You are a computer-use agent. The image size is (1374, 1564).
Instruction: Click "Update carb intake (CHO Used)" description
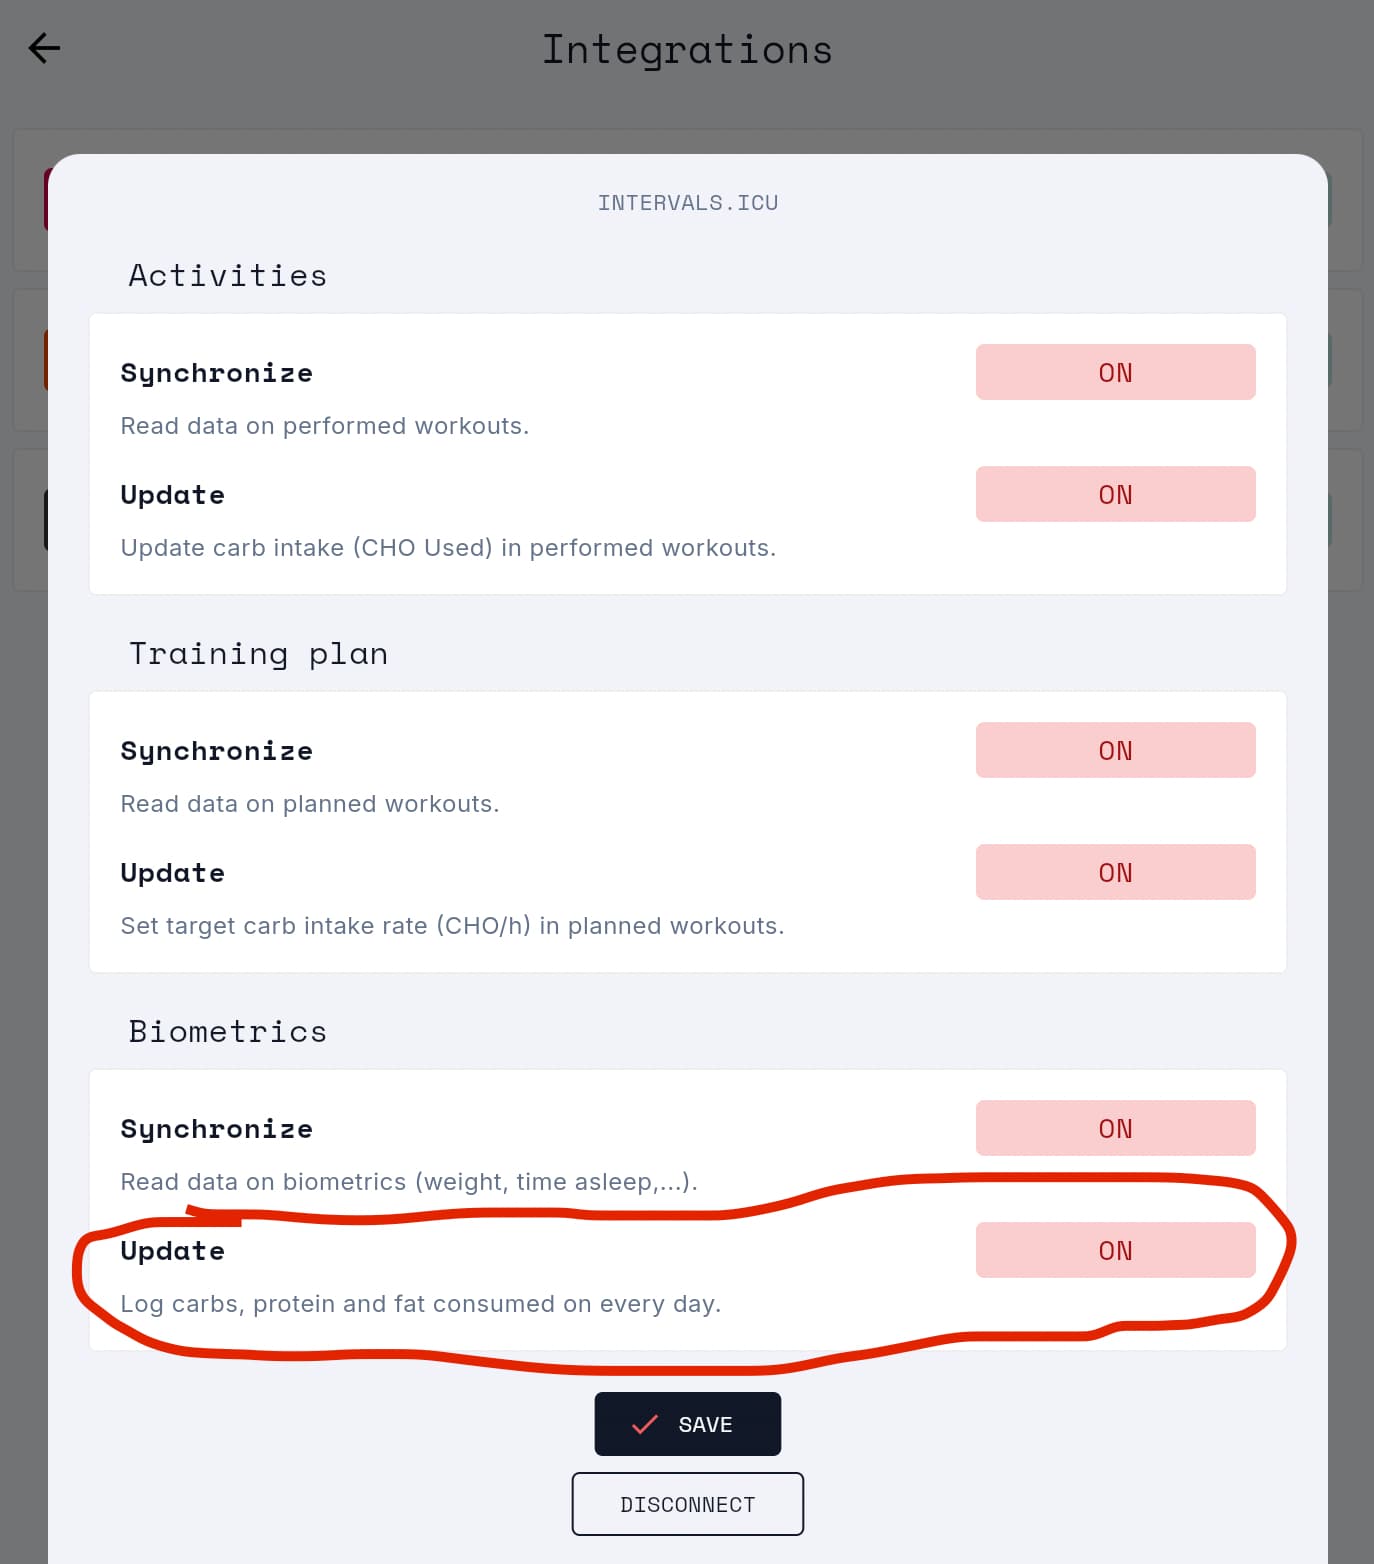pos(448,548)
